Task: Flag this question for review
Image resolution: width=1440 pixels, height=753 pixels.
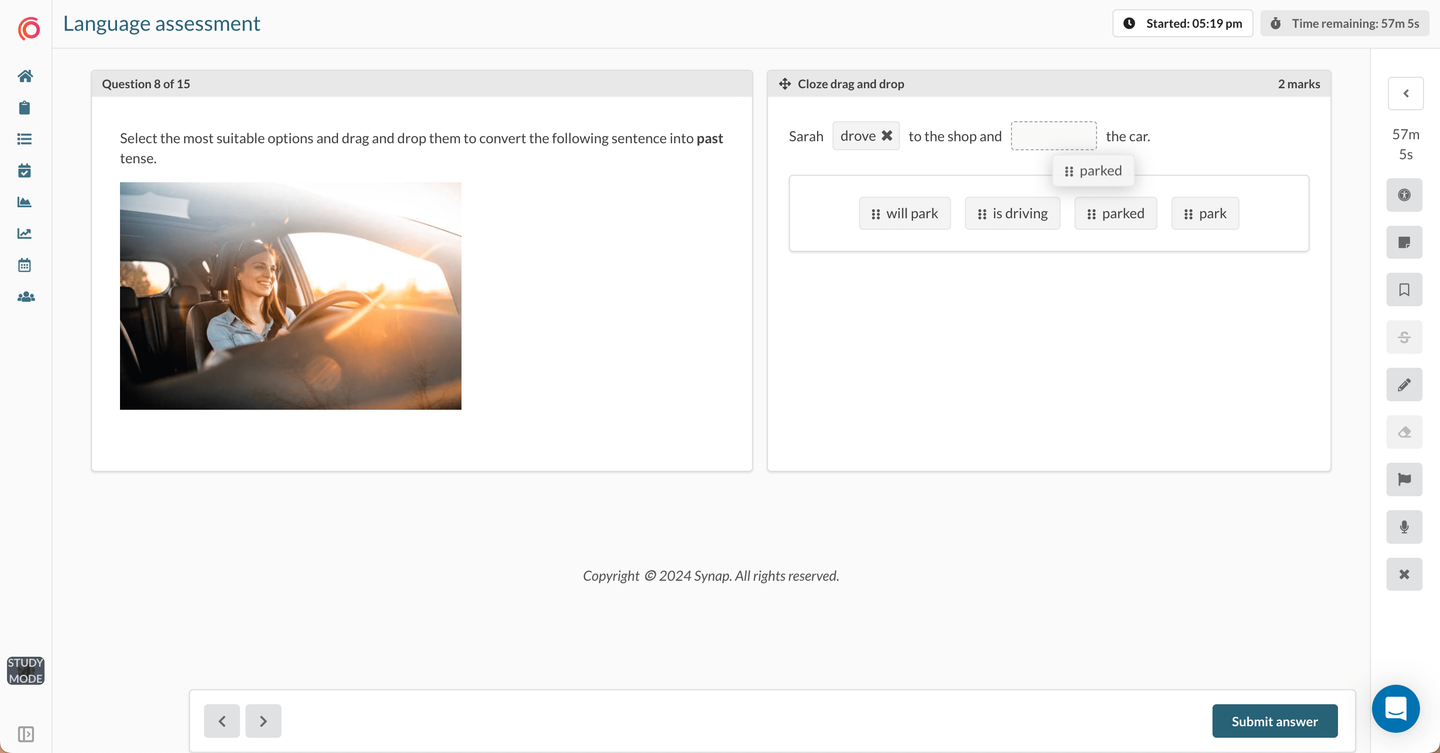Action: click(1404, 479)
